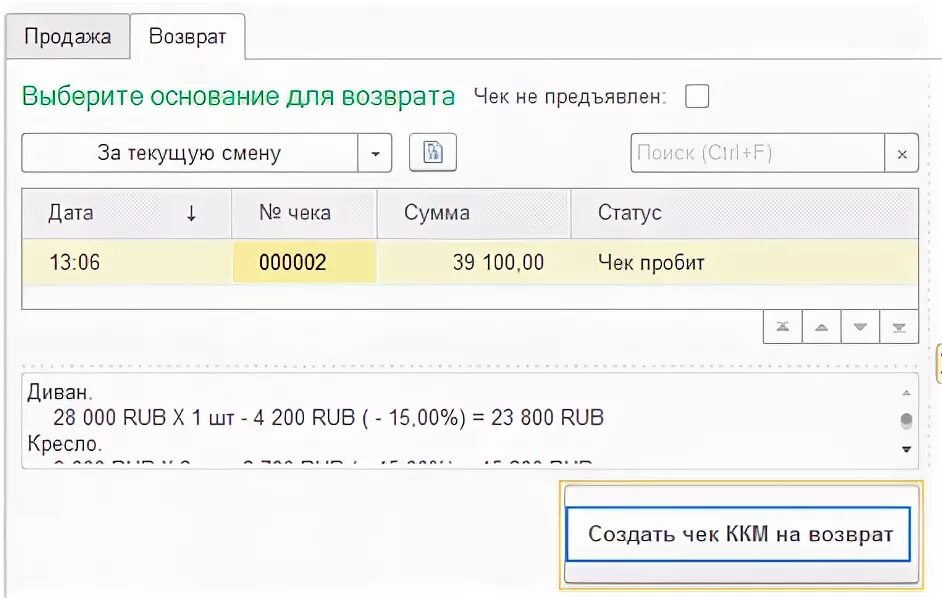Image resolution: width=942 pixels, height=598 pixels.
Task: Click the № чека column header
Action: click(304, 213)
